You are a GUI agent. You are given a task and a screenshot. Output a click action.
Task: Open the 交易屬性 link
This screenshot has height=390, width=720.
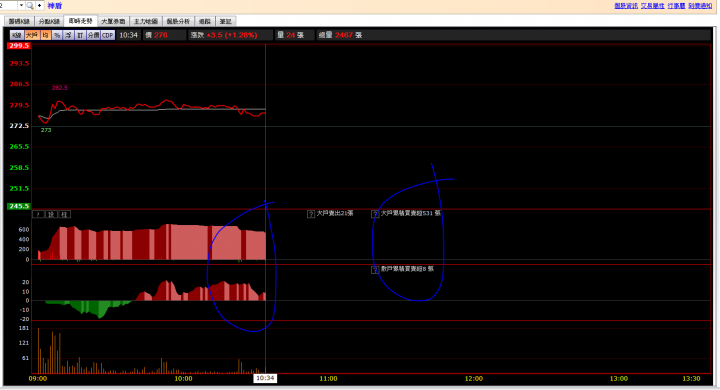tap(652, 6)
